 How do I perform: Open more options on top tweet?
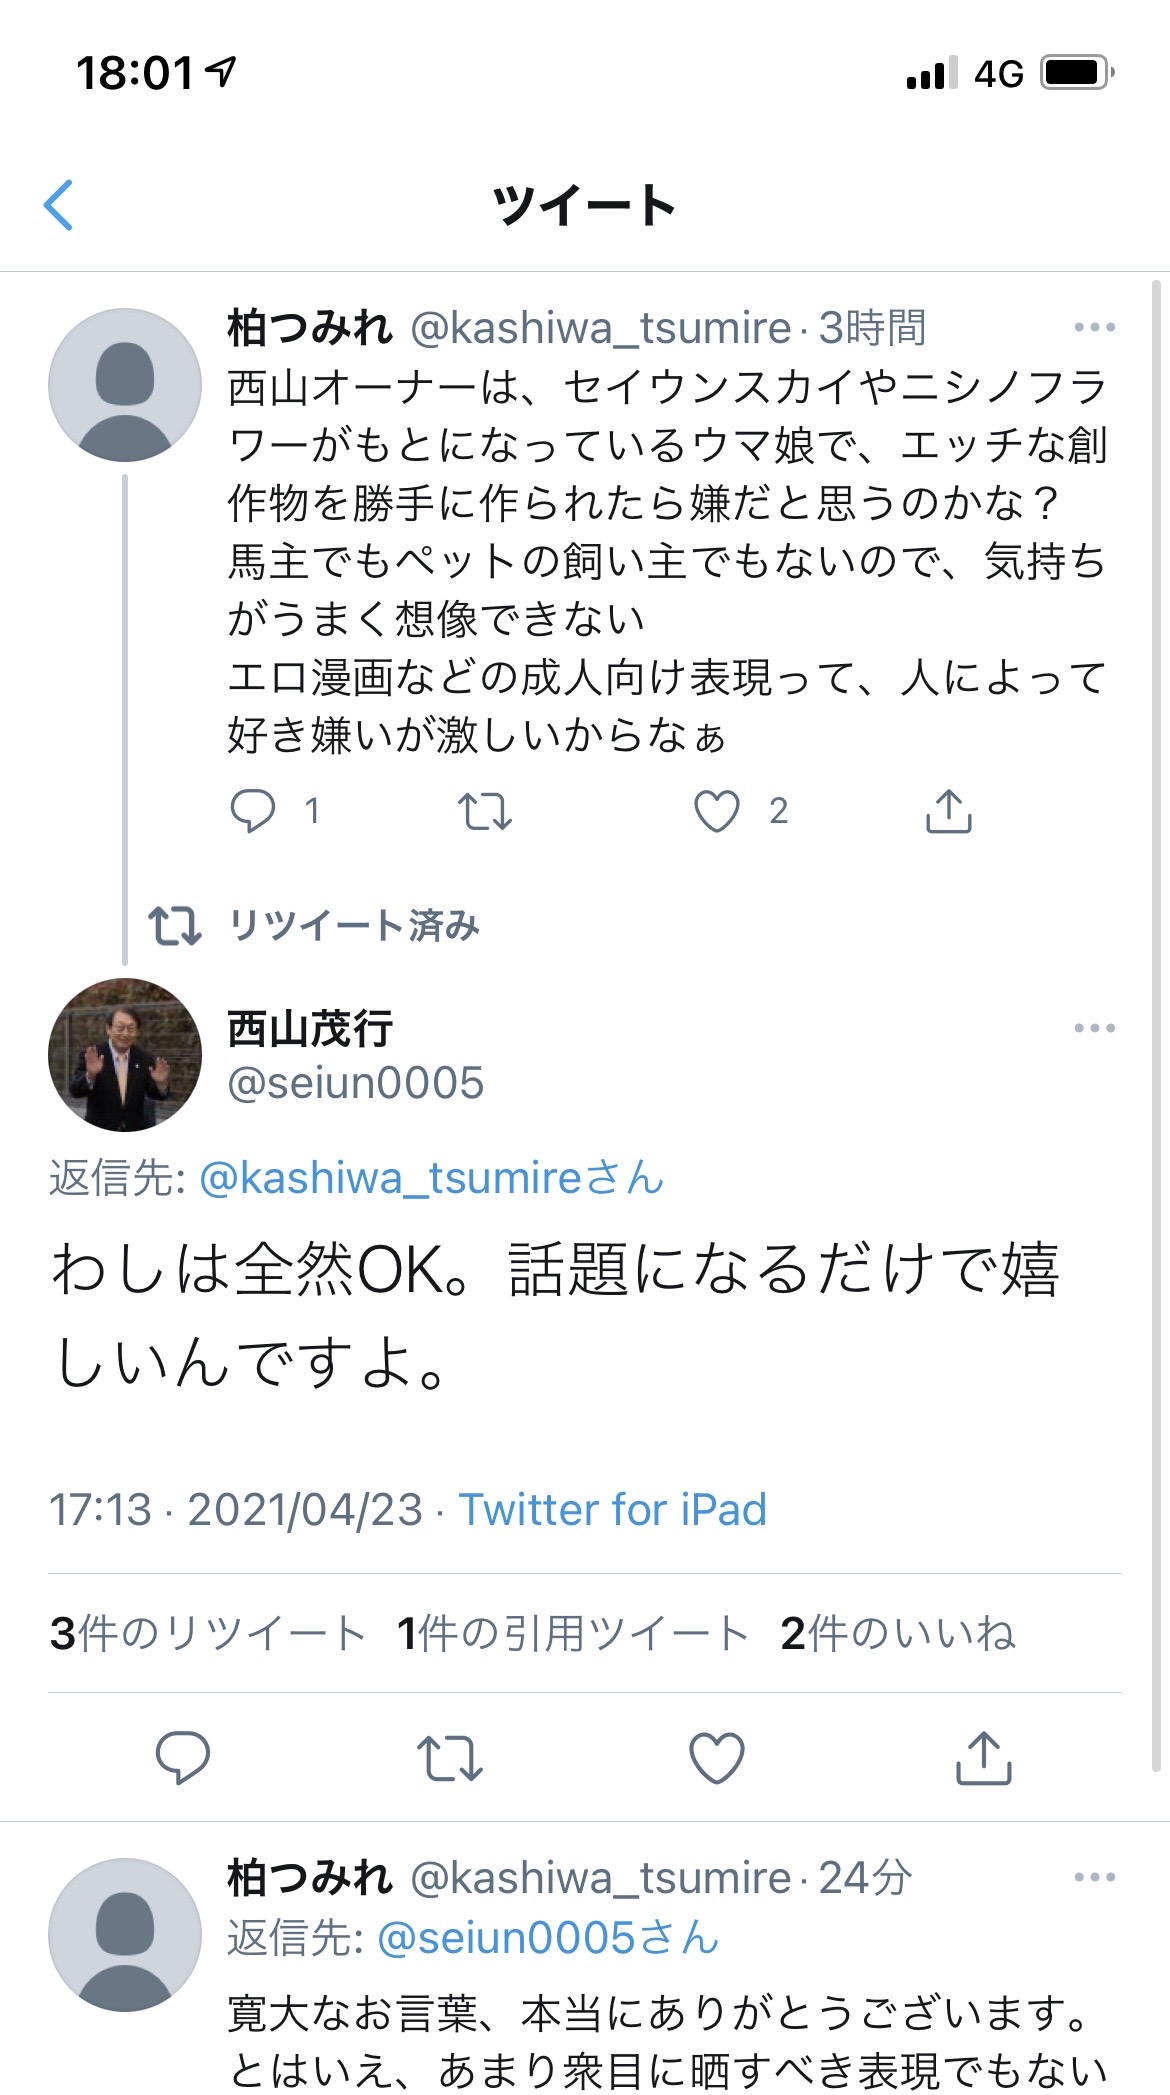(x=1094, y=327)
